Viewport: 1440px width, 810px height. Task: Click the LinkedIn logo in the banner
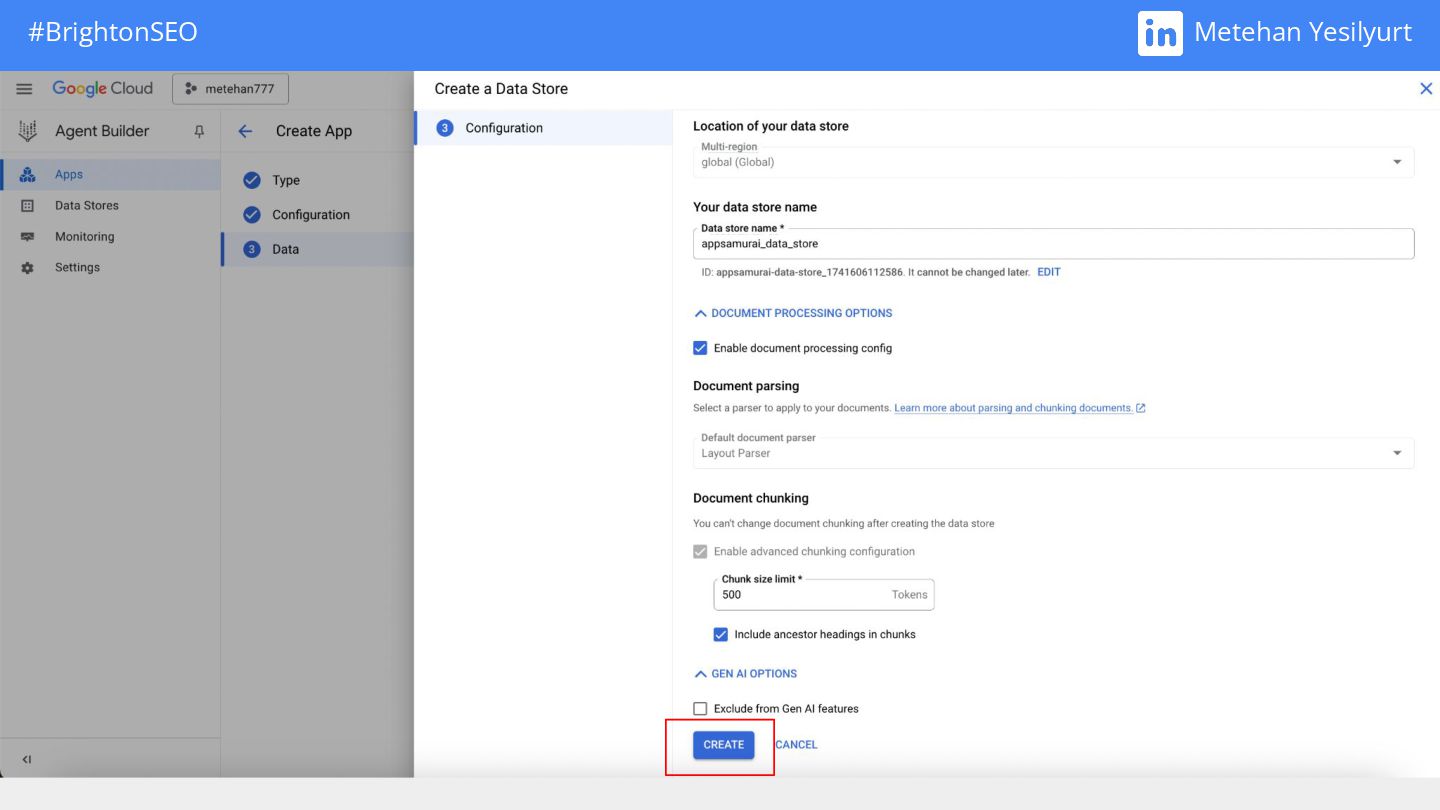[1160, 33]
